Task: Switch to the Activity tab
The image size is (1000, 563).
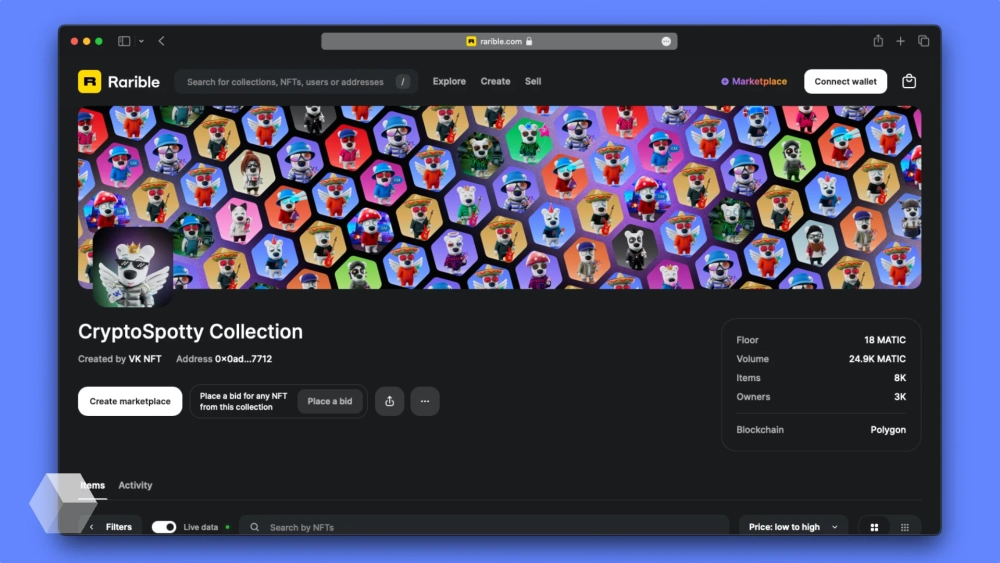Action: point(135,485)
